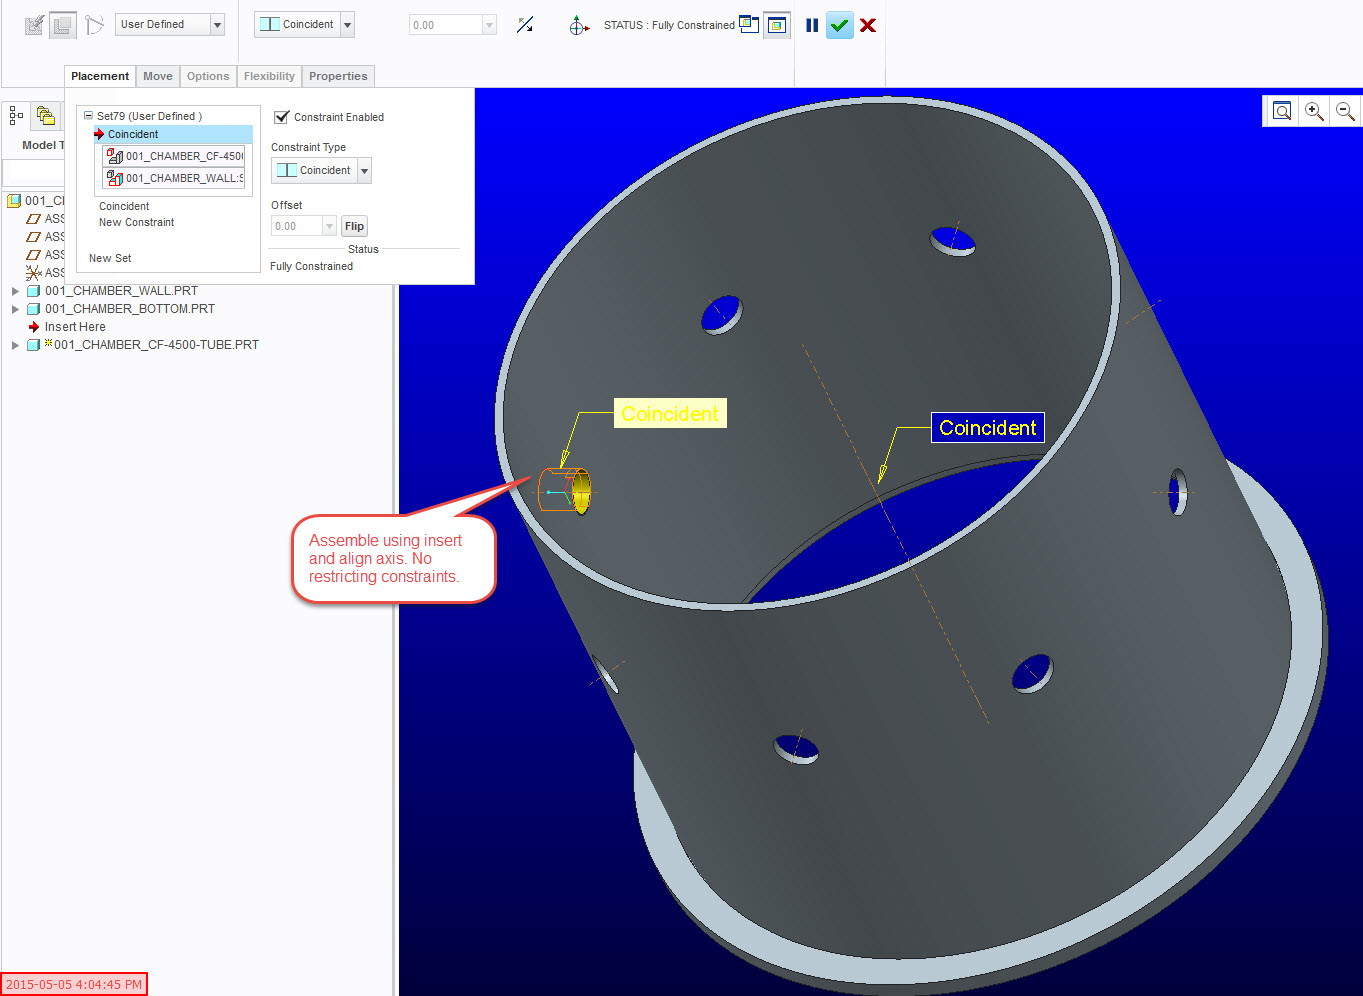The height and width of the screenshot is (996, 1363).
Task: Toggle the 3D dragger icon
Action: click(578, 25)
